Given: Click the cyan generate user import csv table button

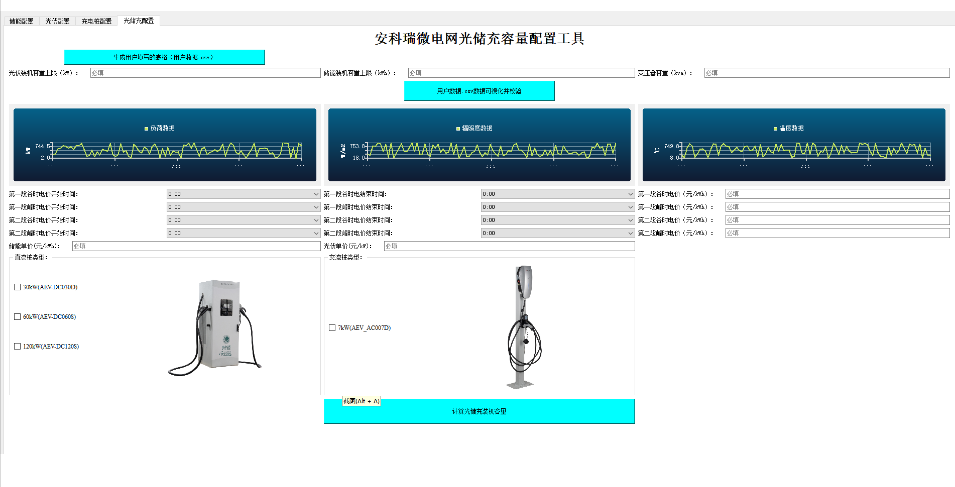Looking at the screenshot, I should (164, 57).
